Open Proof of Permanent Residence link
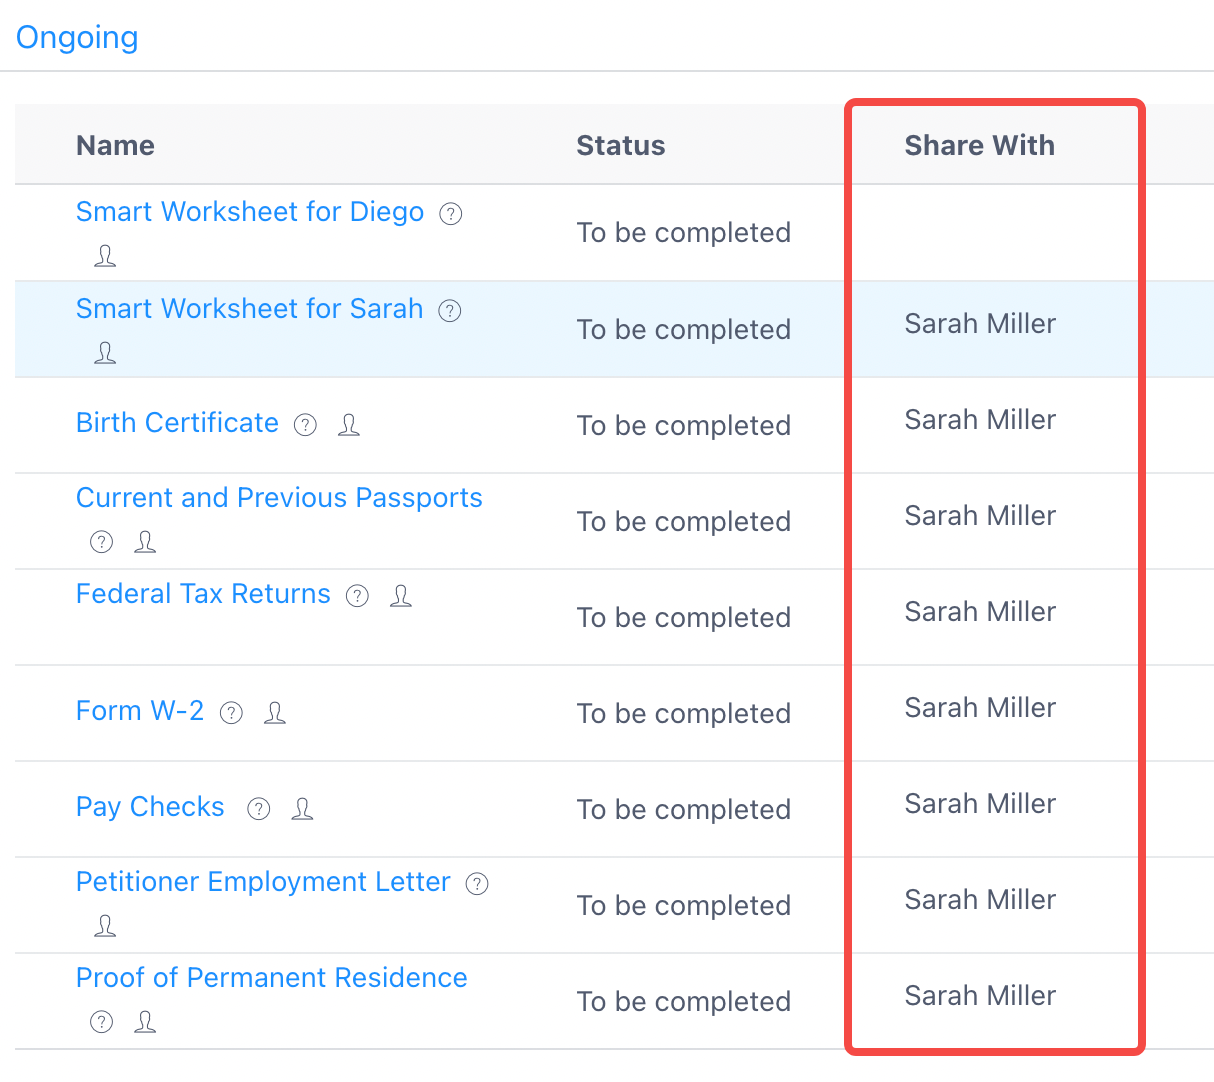The image size is (1214, 1082). pyautogui.click(x=272, y=978)
